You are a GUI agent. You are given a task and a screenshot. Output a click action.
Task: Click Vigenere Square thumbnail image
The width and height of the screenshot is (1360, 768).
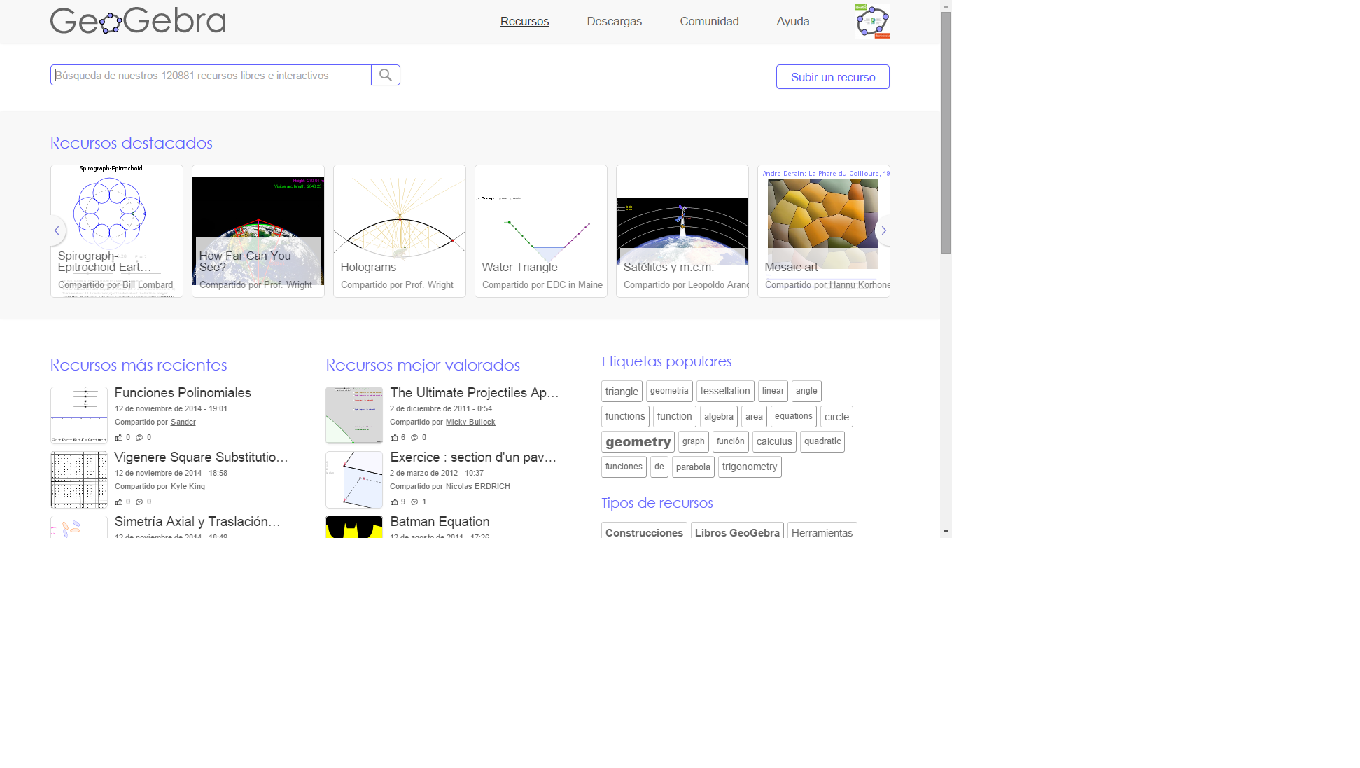pyautogui.click(x=79, y=479)
